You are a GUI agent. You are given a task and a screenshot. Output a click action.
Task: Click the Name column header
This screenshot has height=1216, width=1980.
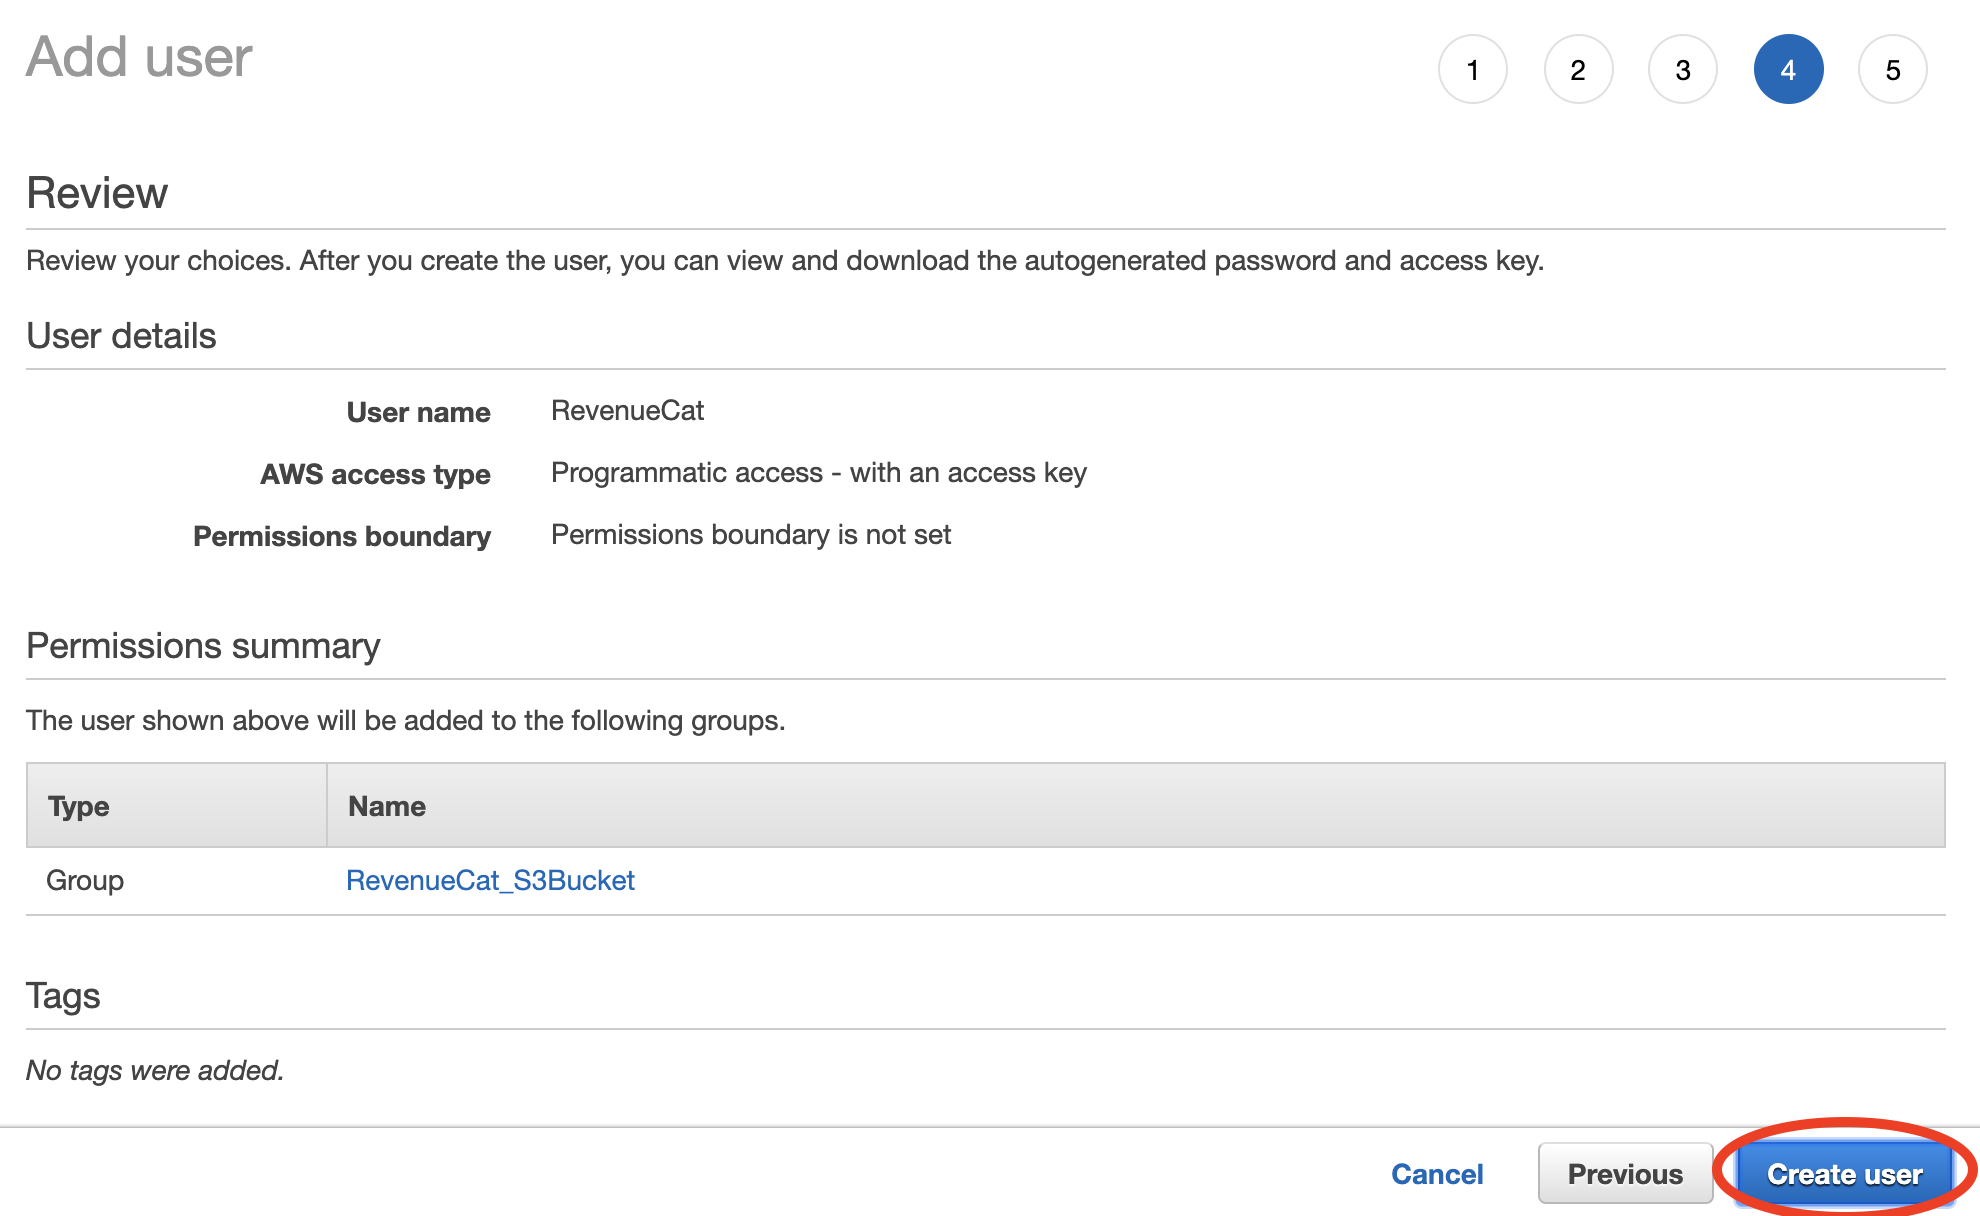click(387, 806)
